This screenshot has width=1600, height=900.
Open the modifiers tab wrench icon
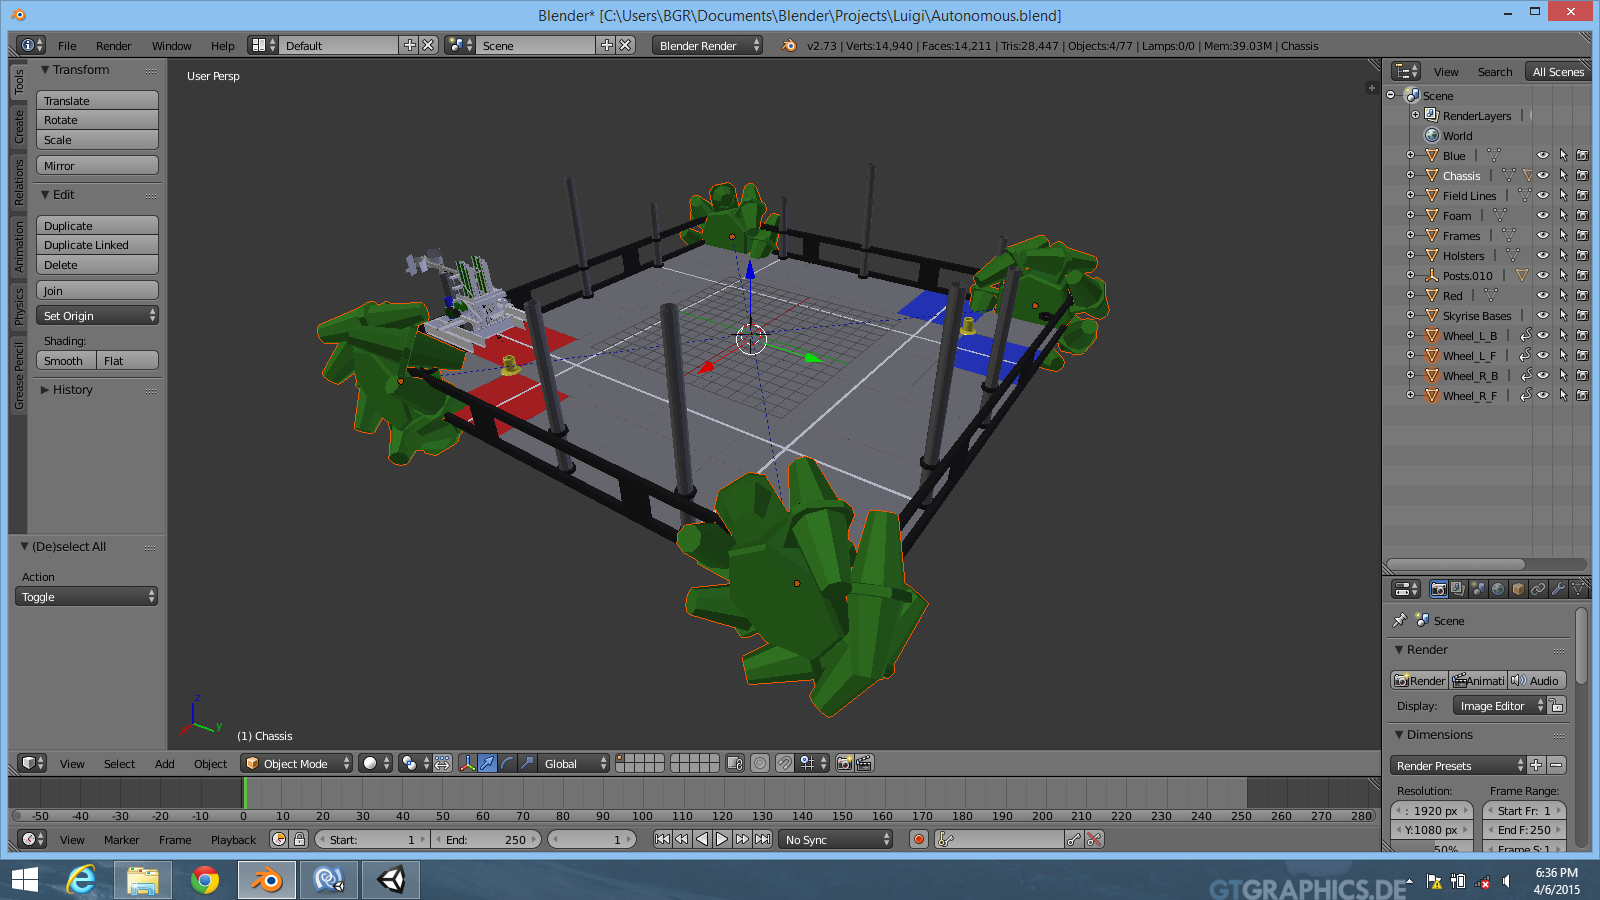1558,589
